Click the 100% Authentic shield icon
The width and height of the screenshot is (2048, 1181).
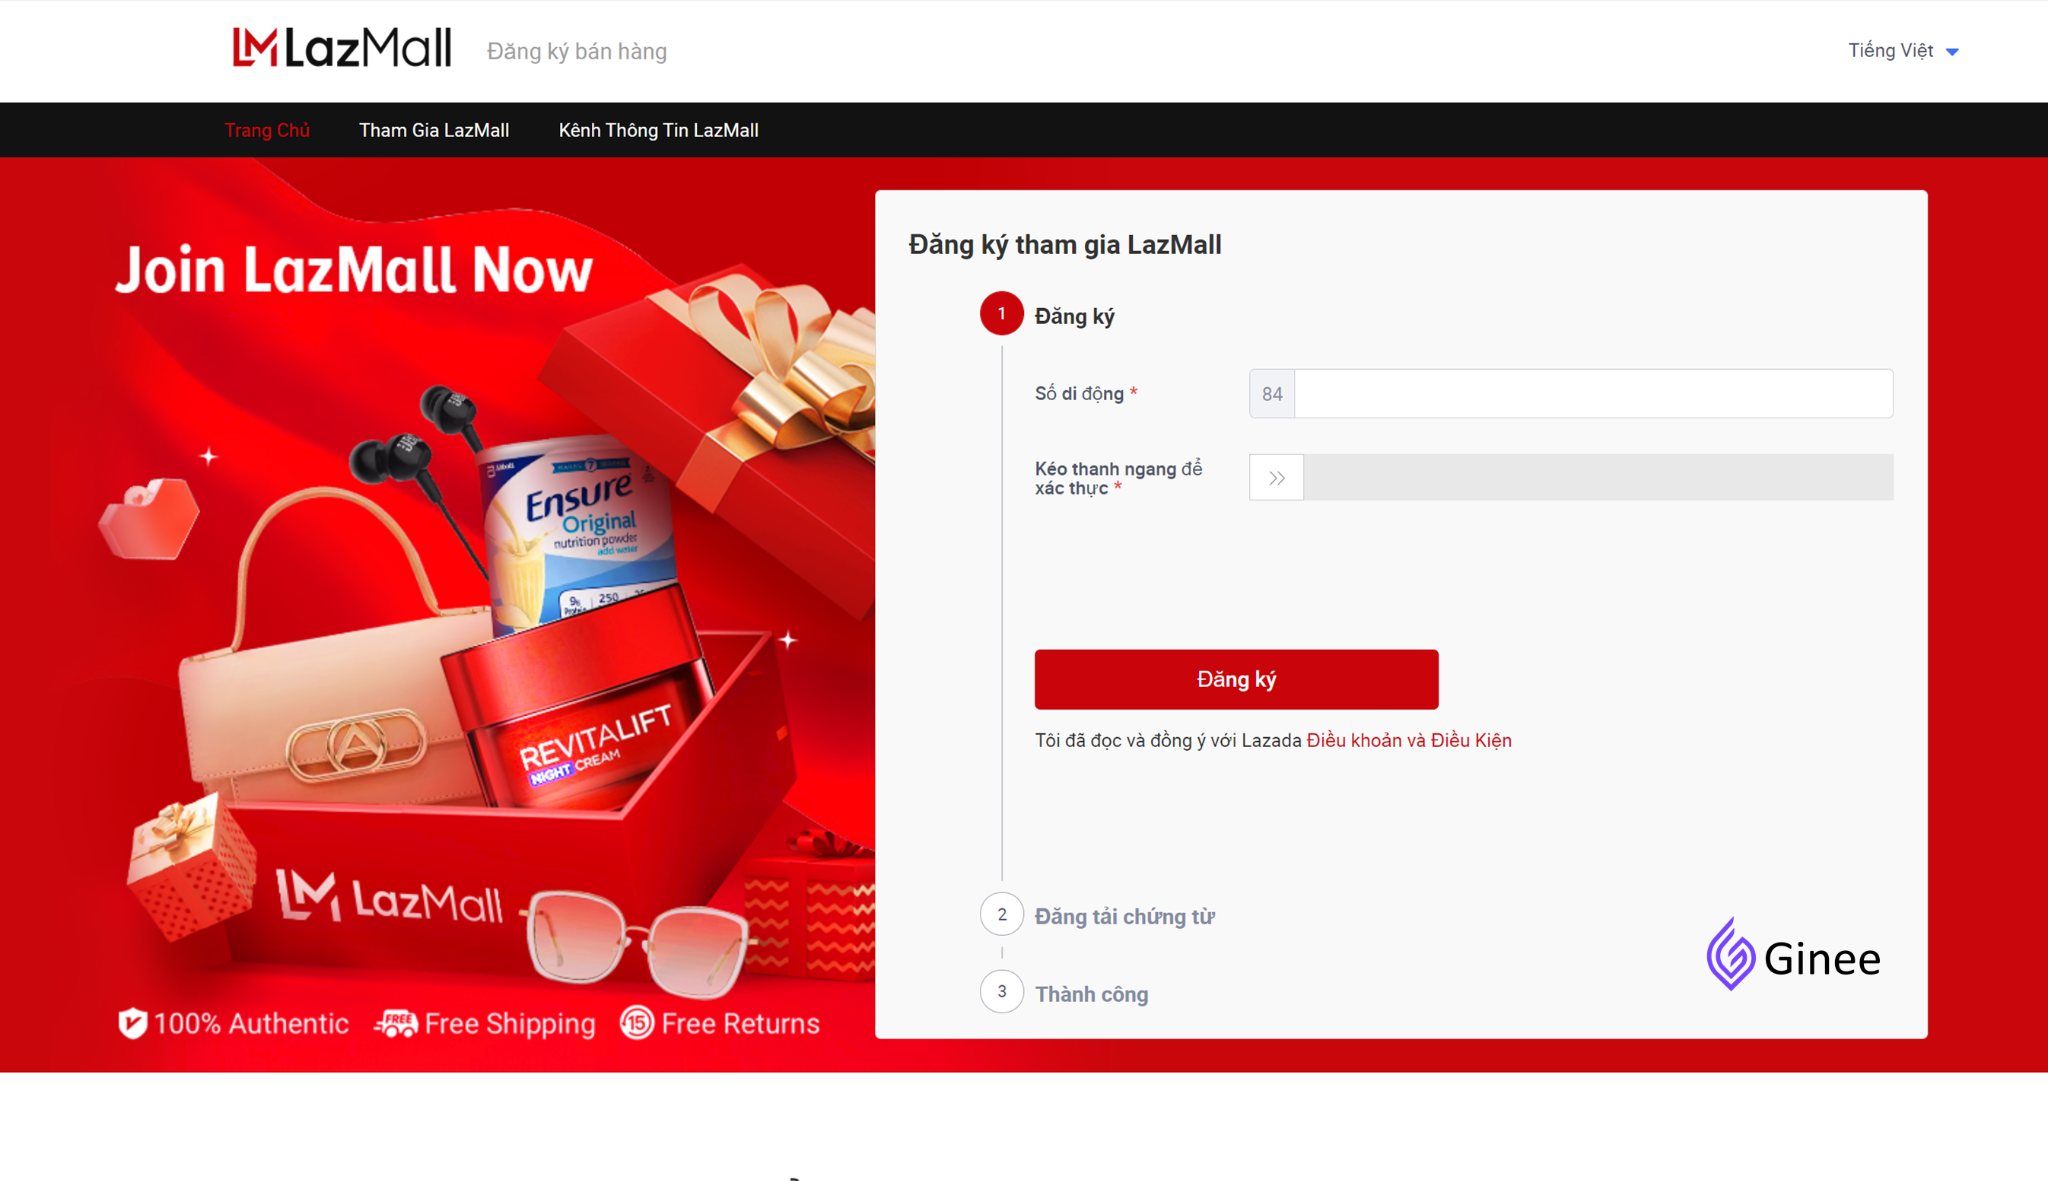[132, 1023]
